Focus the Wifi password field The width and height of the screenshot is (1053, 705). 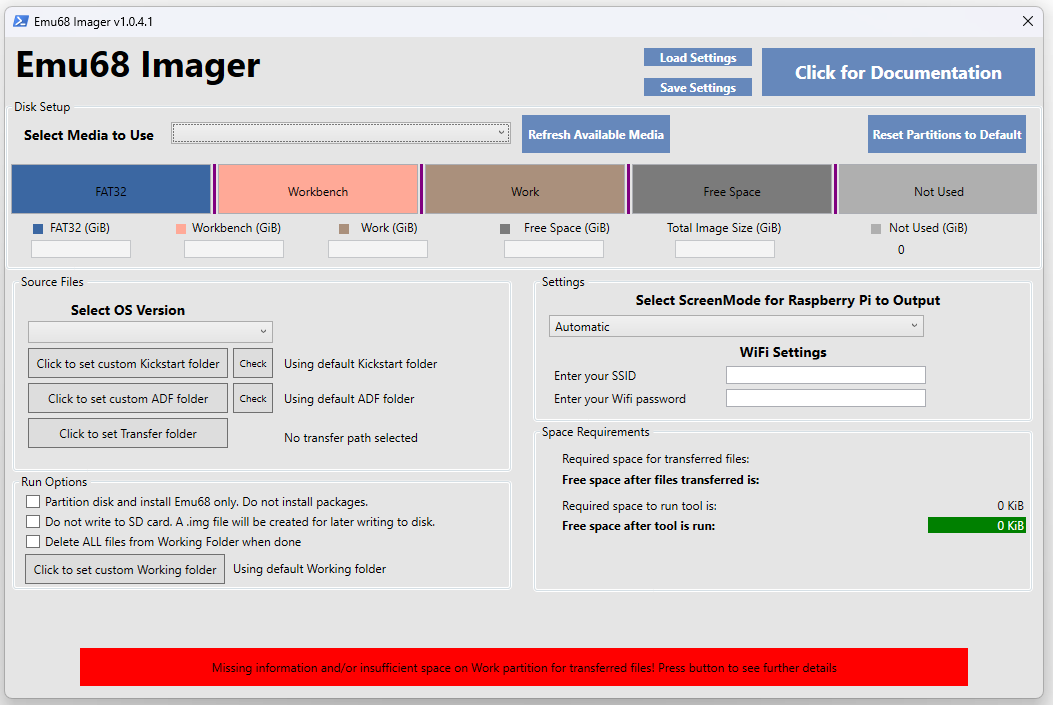click(825, 398)
